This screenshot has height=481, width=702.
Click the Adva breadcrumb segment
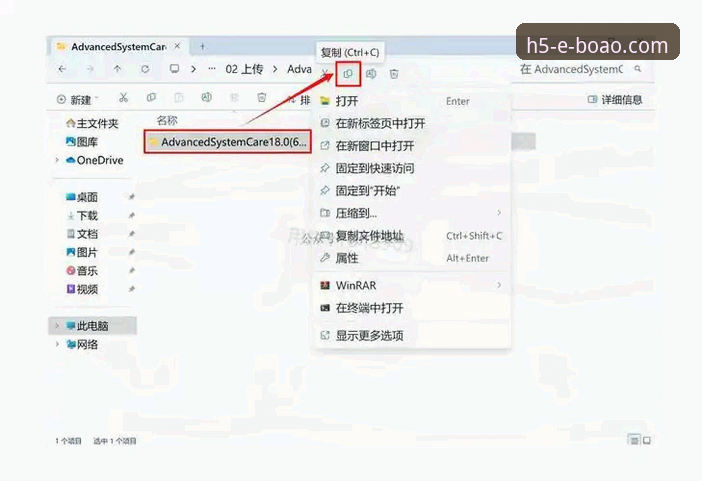coord(299,69)
